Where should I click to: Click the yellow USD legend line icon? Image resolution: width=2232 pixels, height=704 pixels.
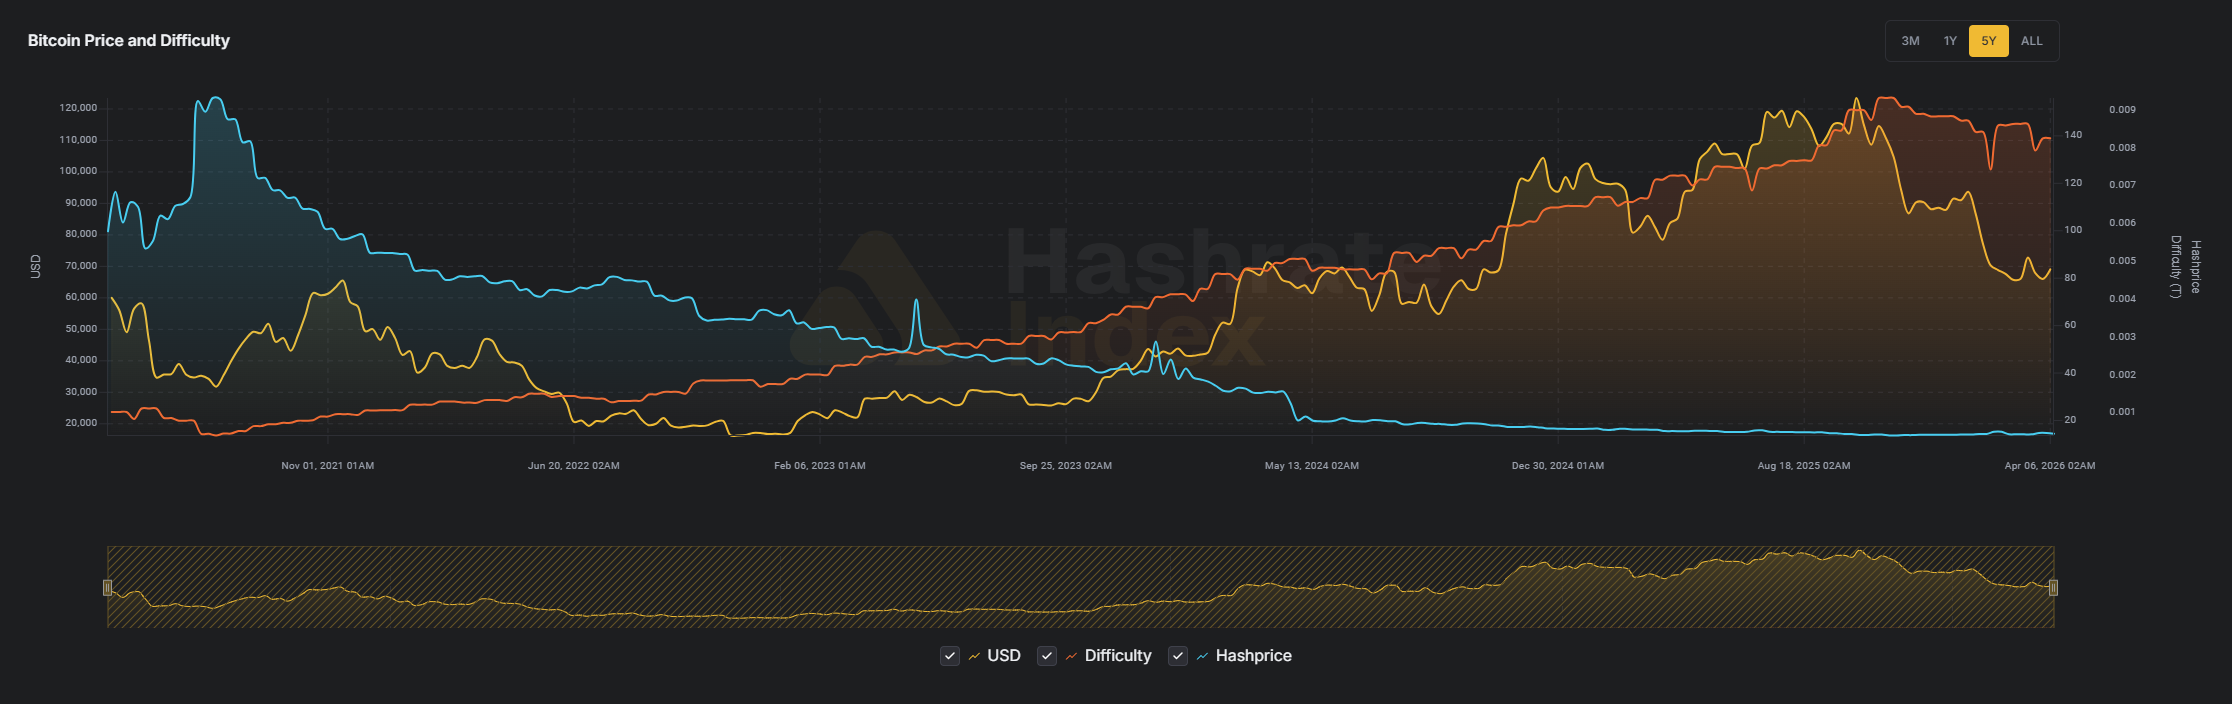click(974, 656)
